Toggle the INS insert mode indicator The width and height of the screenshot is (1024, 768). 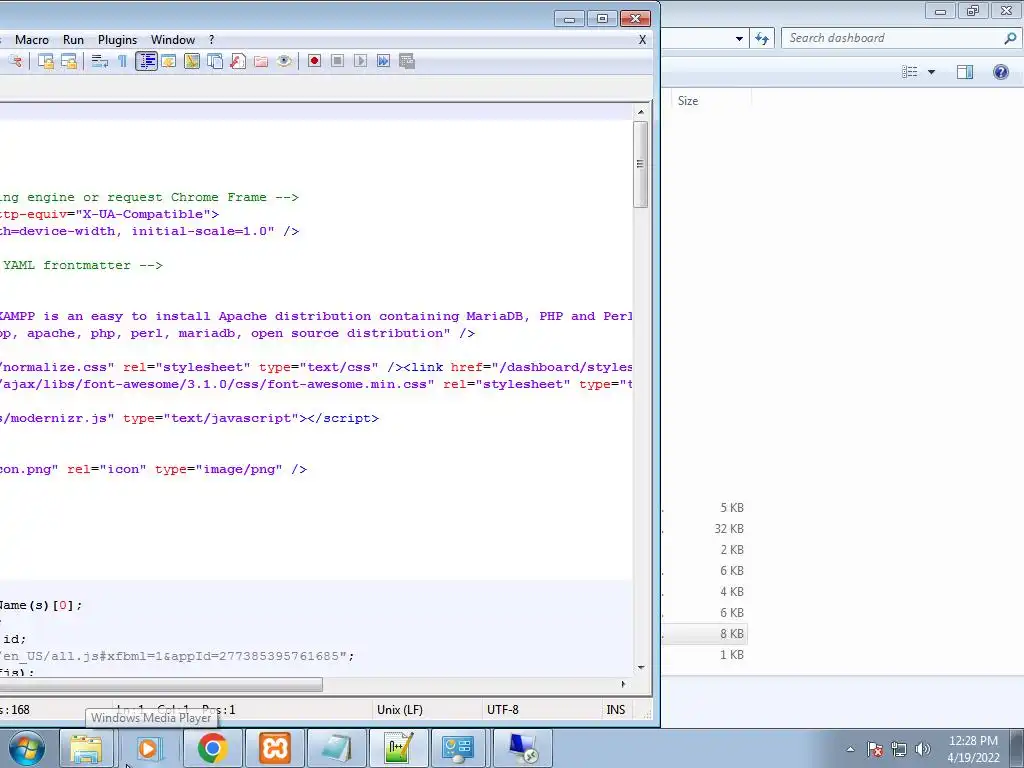[x=616, y=710]
